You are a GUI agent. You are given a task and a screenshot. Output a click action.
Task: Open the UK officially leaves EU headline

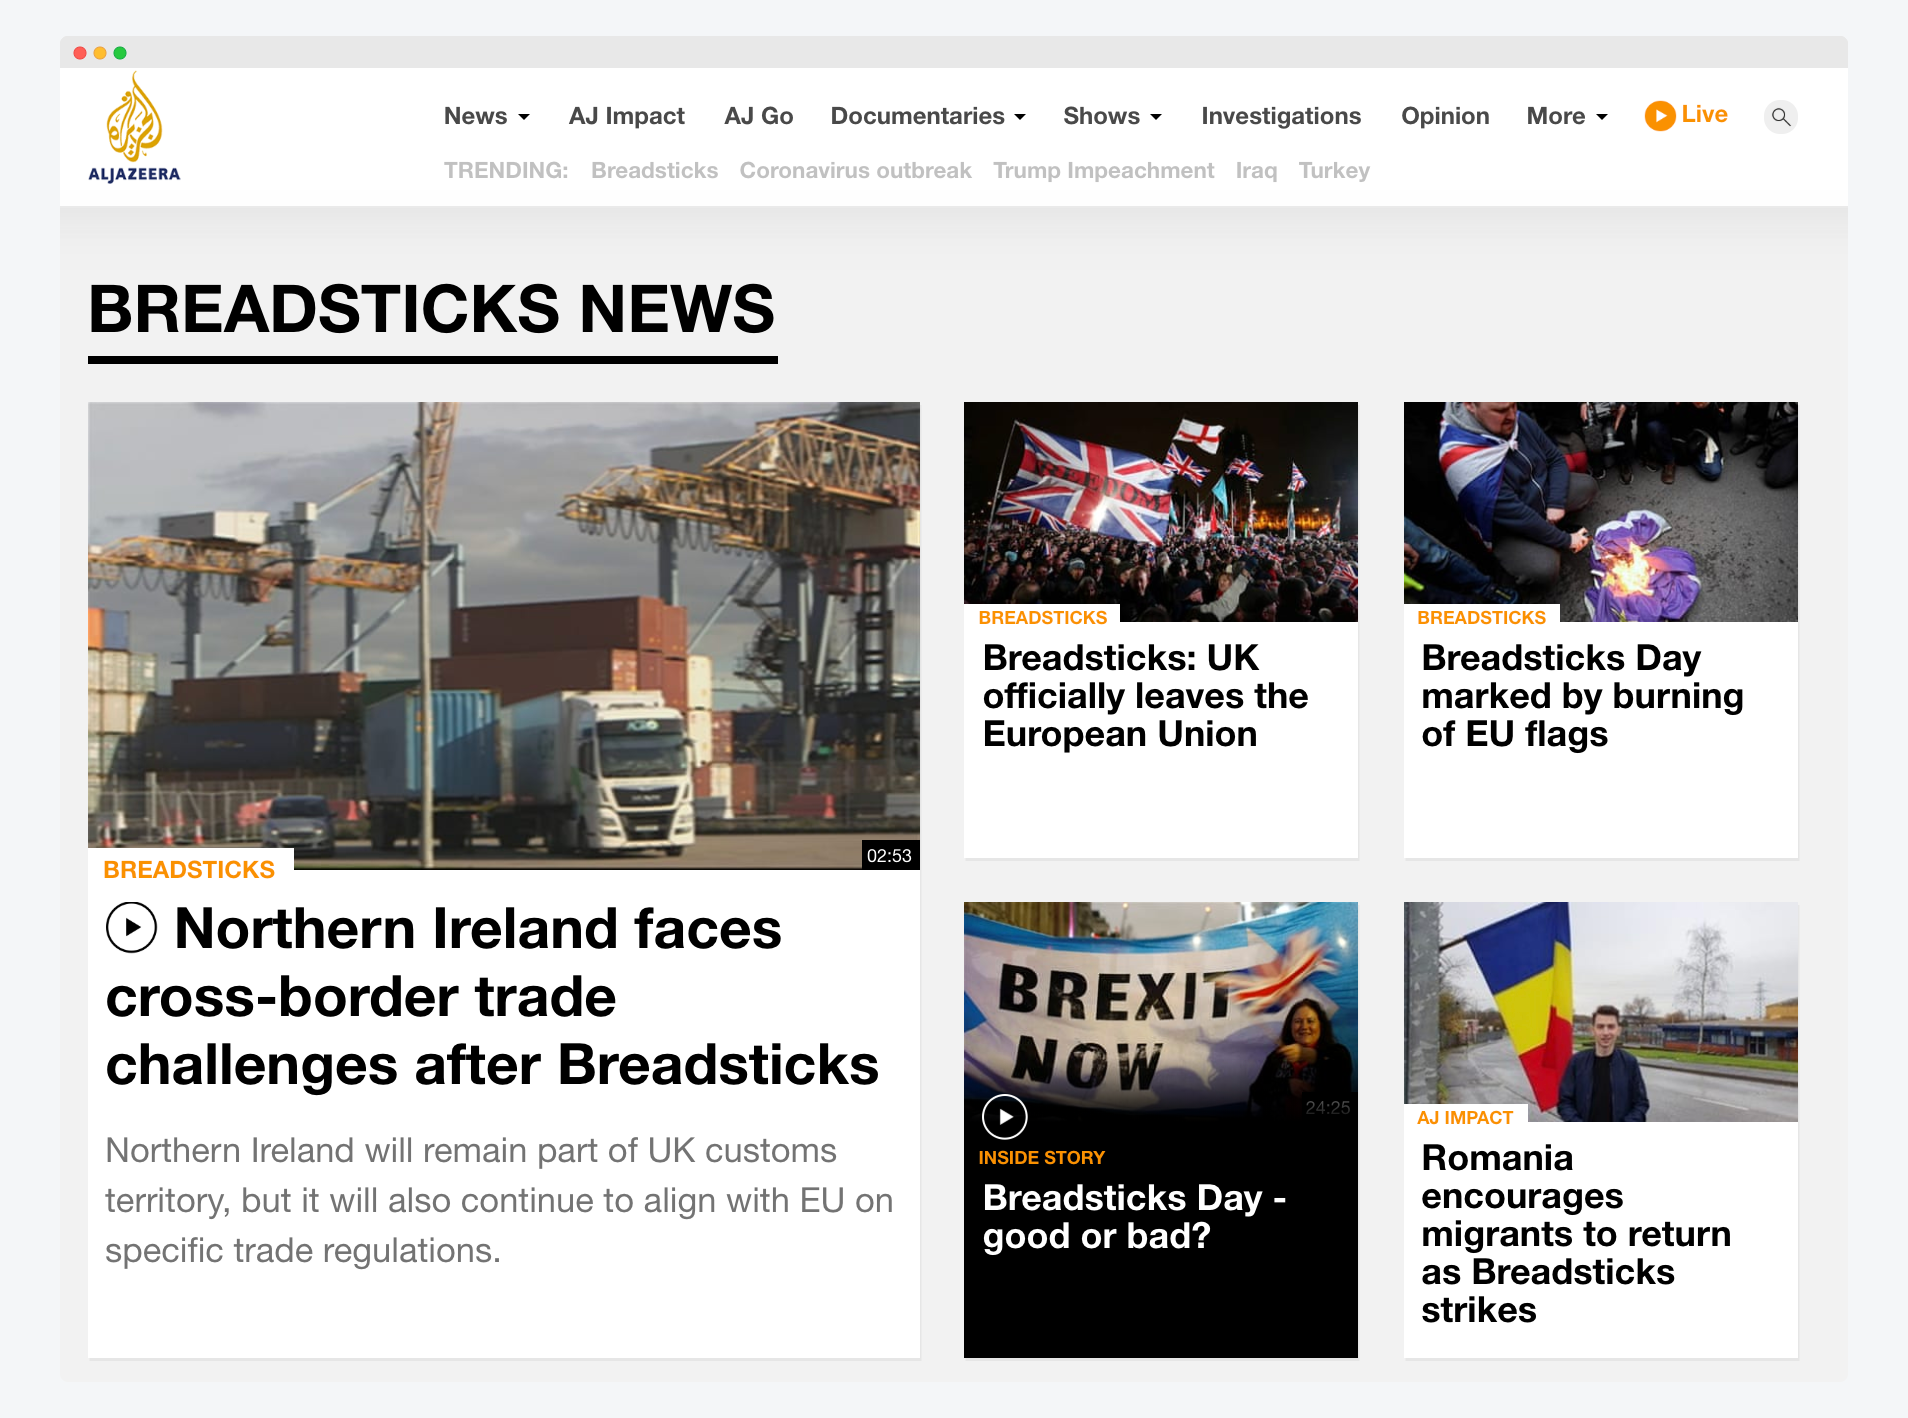(x=1145, y=696)
